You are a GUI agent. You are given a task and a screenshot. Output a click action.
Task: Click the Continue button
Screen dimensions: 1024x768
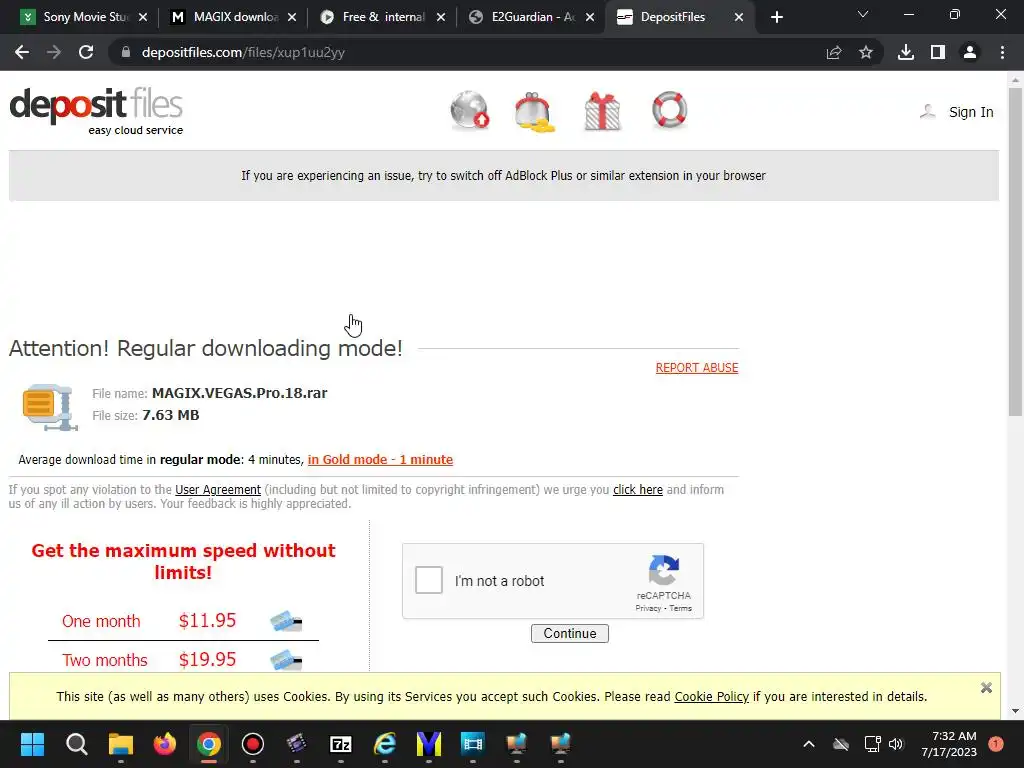coord(569,633)
